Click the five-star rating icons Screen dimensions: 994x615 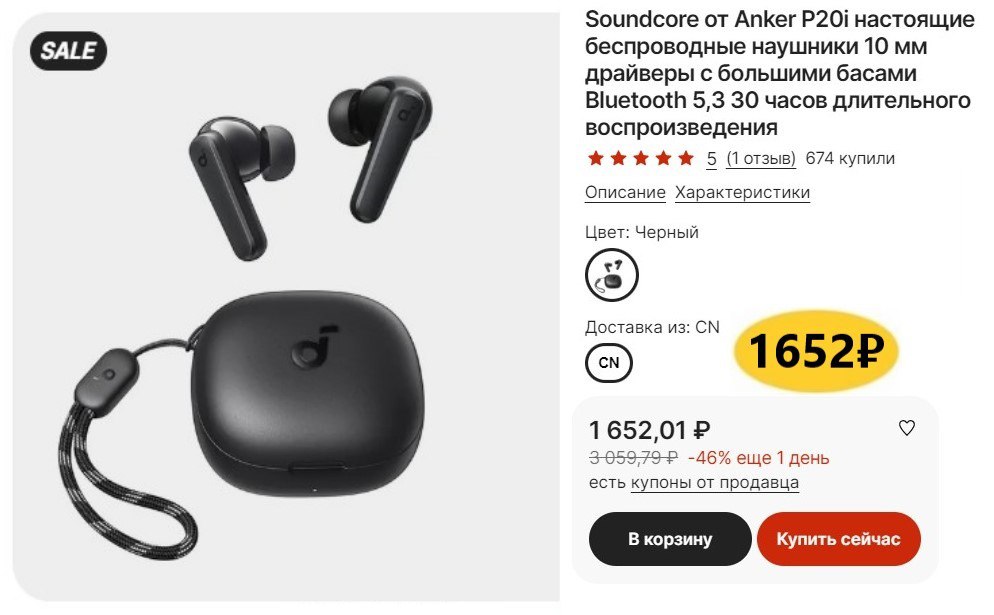[x=640, y=158]
